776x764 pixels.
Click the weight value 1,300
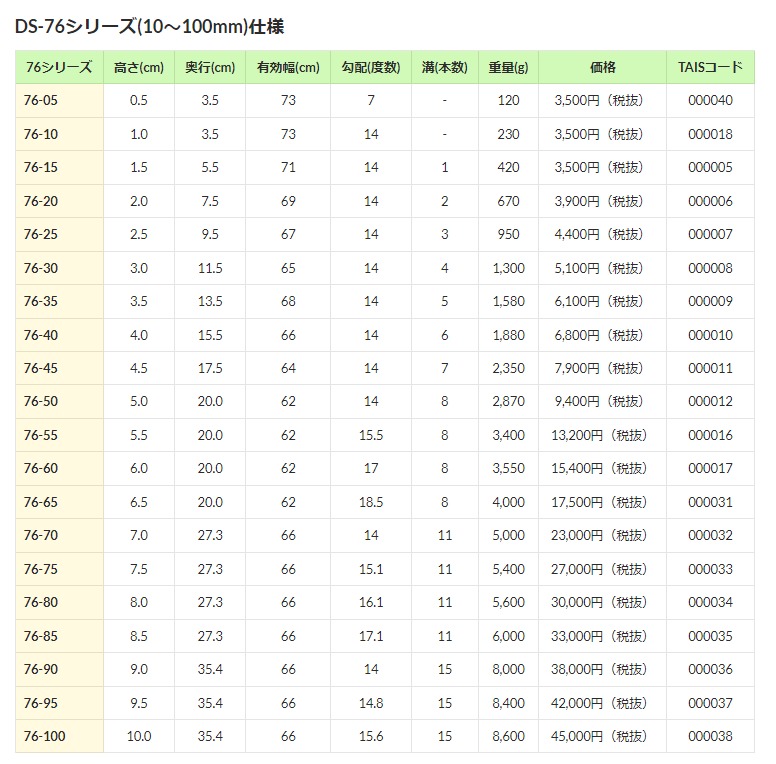click(508, 268)
